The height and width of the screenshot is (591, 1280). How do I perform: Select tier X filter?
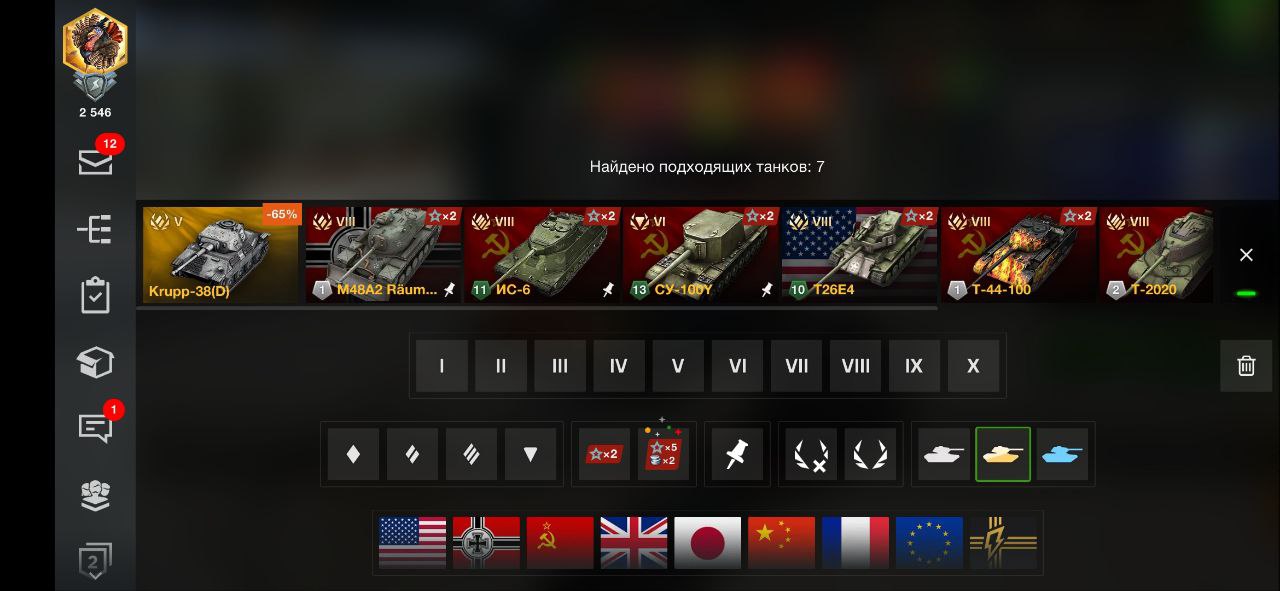[x=973, y=365]
